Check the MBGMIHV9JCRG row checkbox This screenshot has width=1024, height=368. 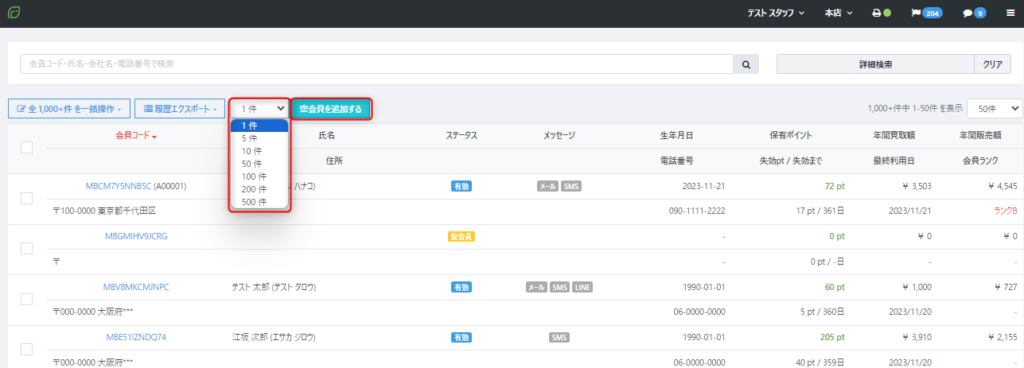27,248
